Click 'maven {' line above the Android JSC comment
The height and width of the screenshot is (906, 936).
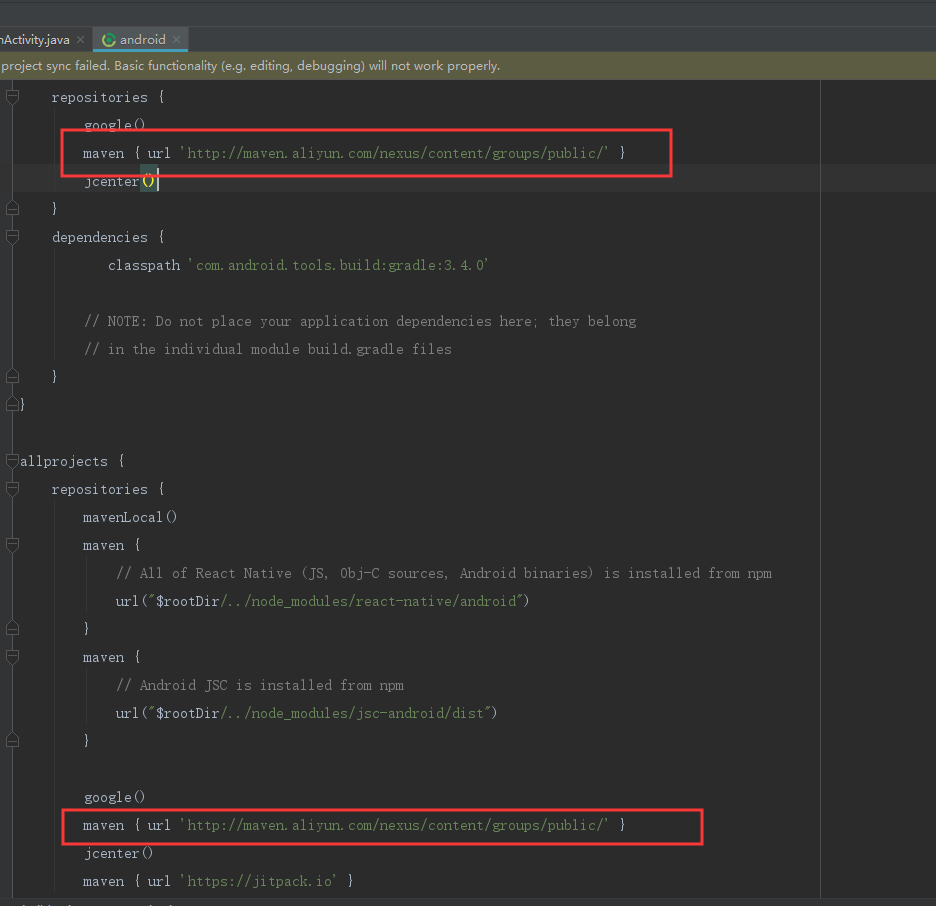pyautogui.click(x=112, y=657)
